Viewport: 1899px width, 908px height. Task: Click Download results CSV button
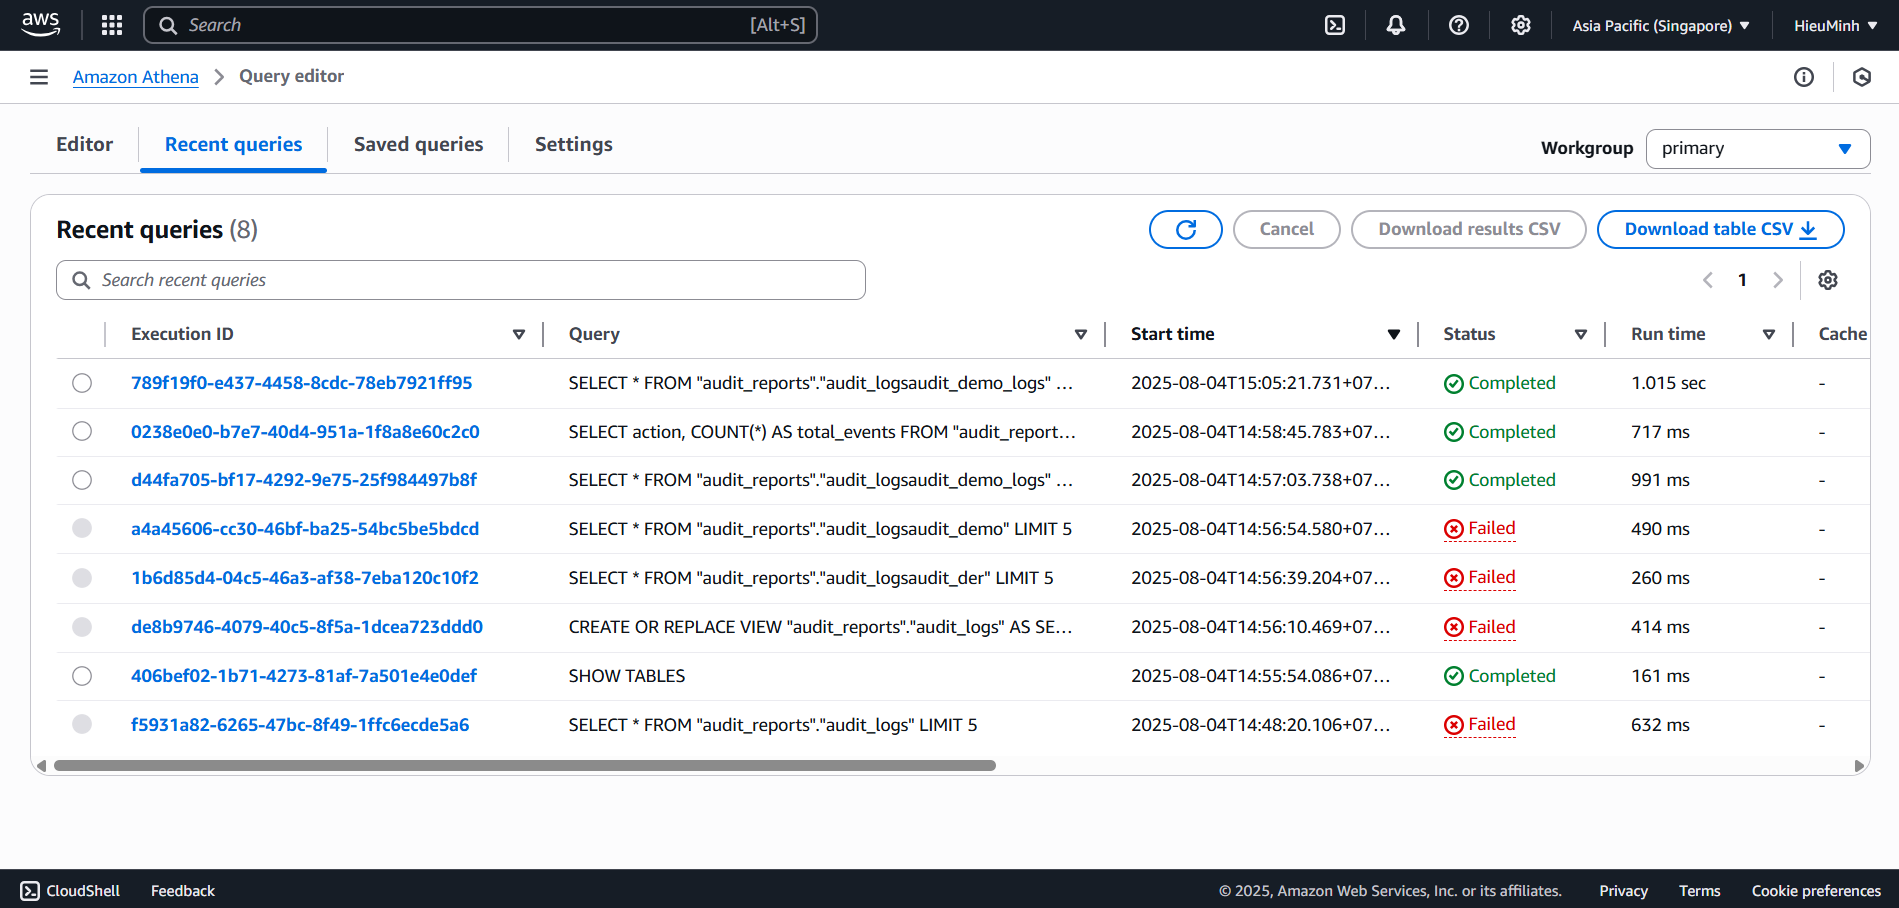pos(1469,229)
